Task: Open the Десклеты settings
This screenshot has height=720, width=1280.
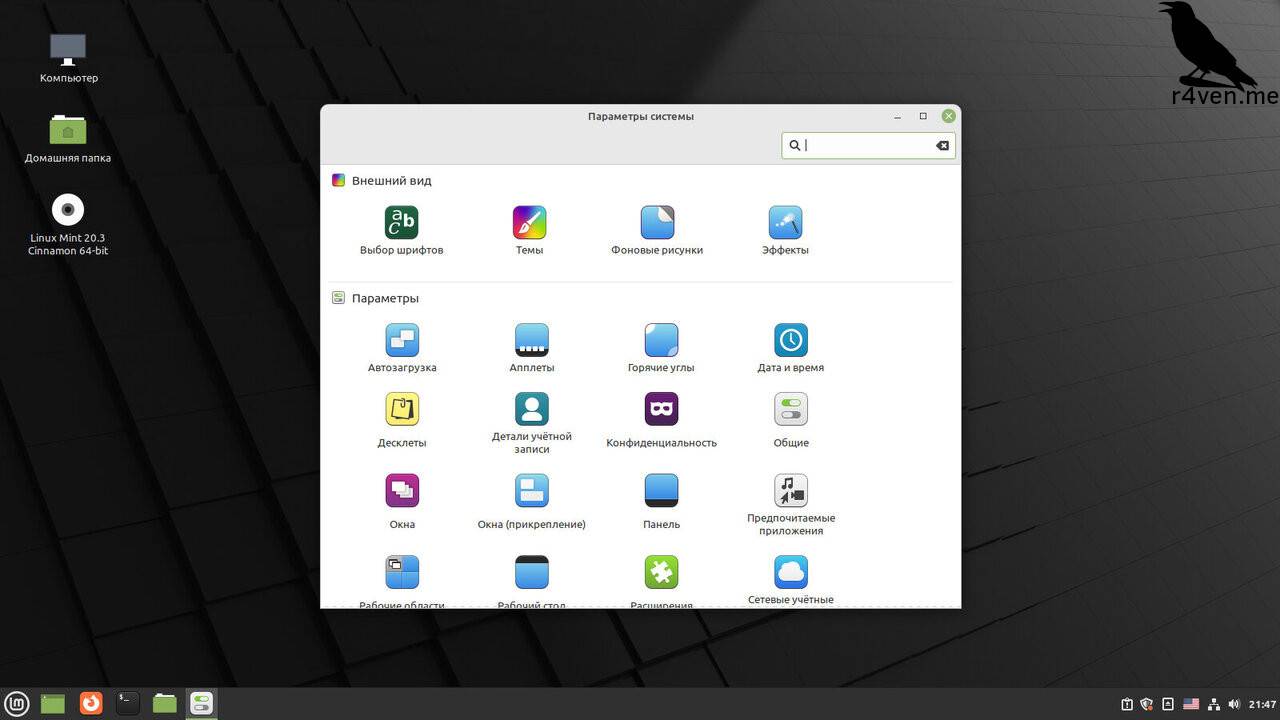Action: [x=402, y=410]
